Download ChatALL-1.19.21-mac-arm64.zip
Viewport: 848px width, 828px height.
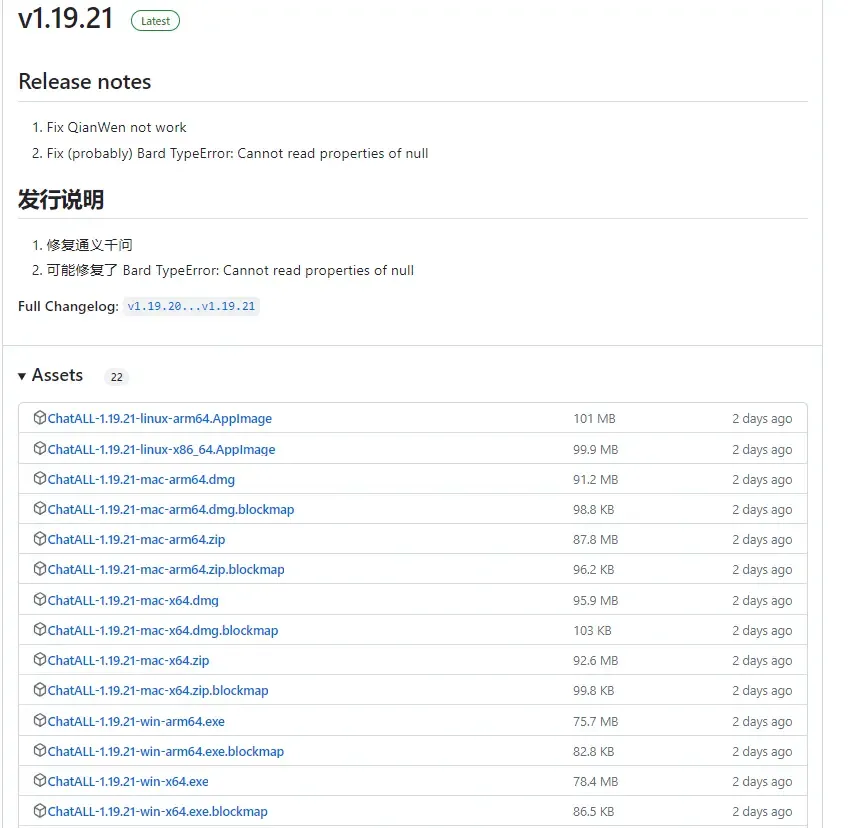click(x=136, y=540)
